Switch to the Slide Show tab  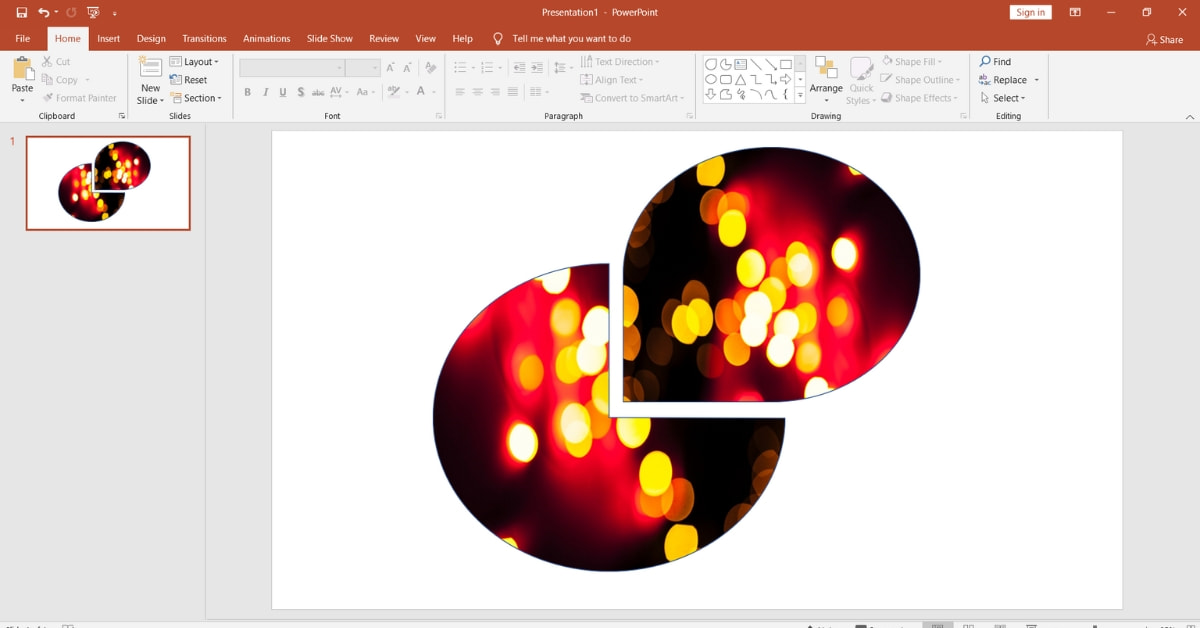330,38
